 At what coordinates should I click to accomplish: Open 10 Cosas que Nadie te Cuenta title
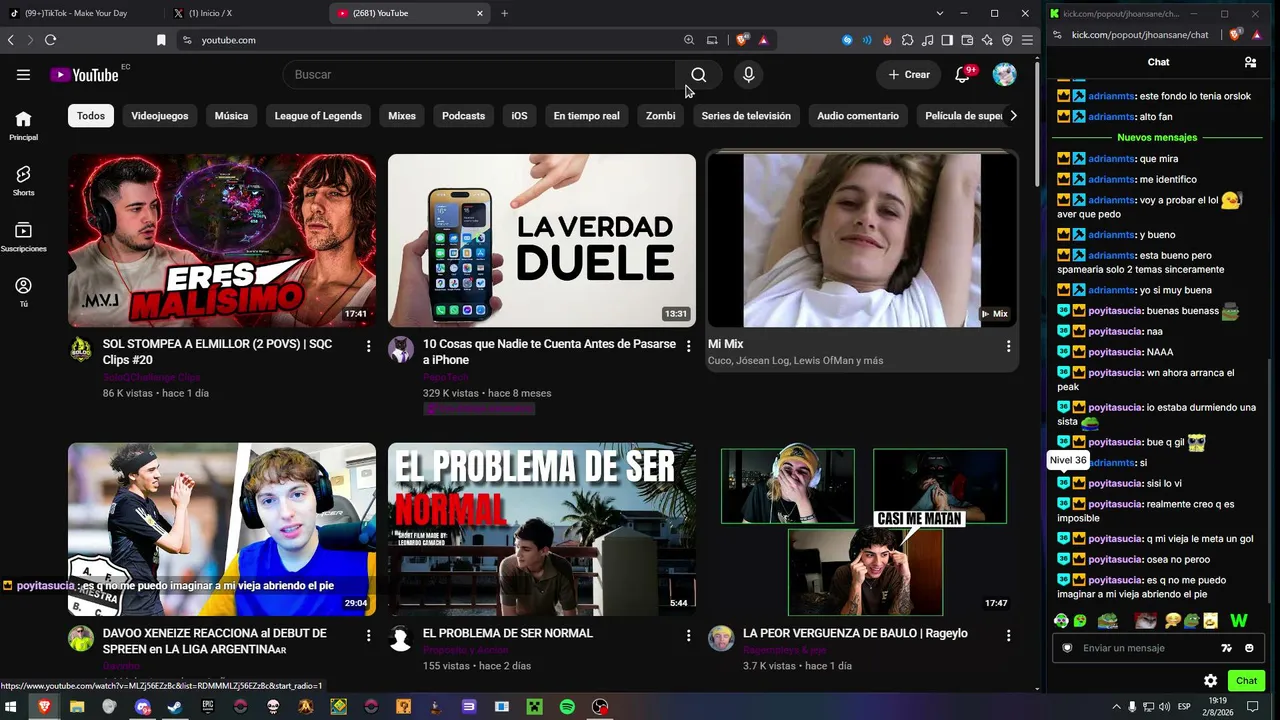(549, 352)
